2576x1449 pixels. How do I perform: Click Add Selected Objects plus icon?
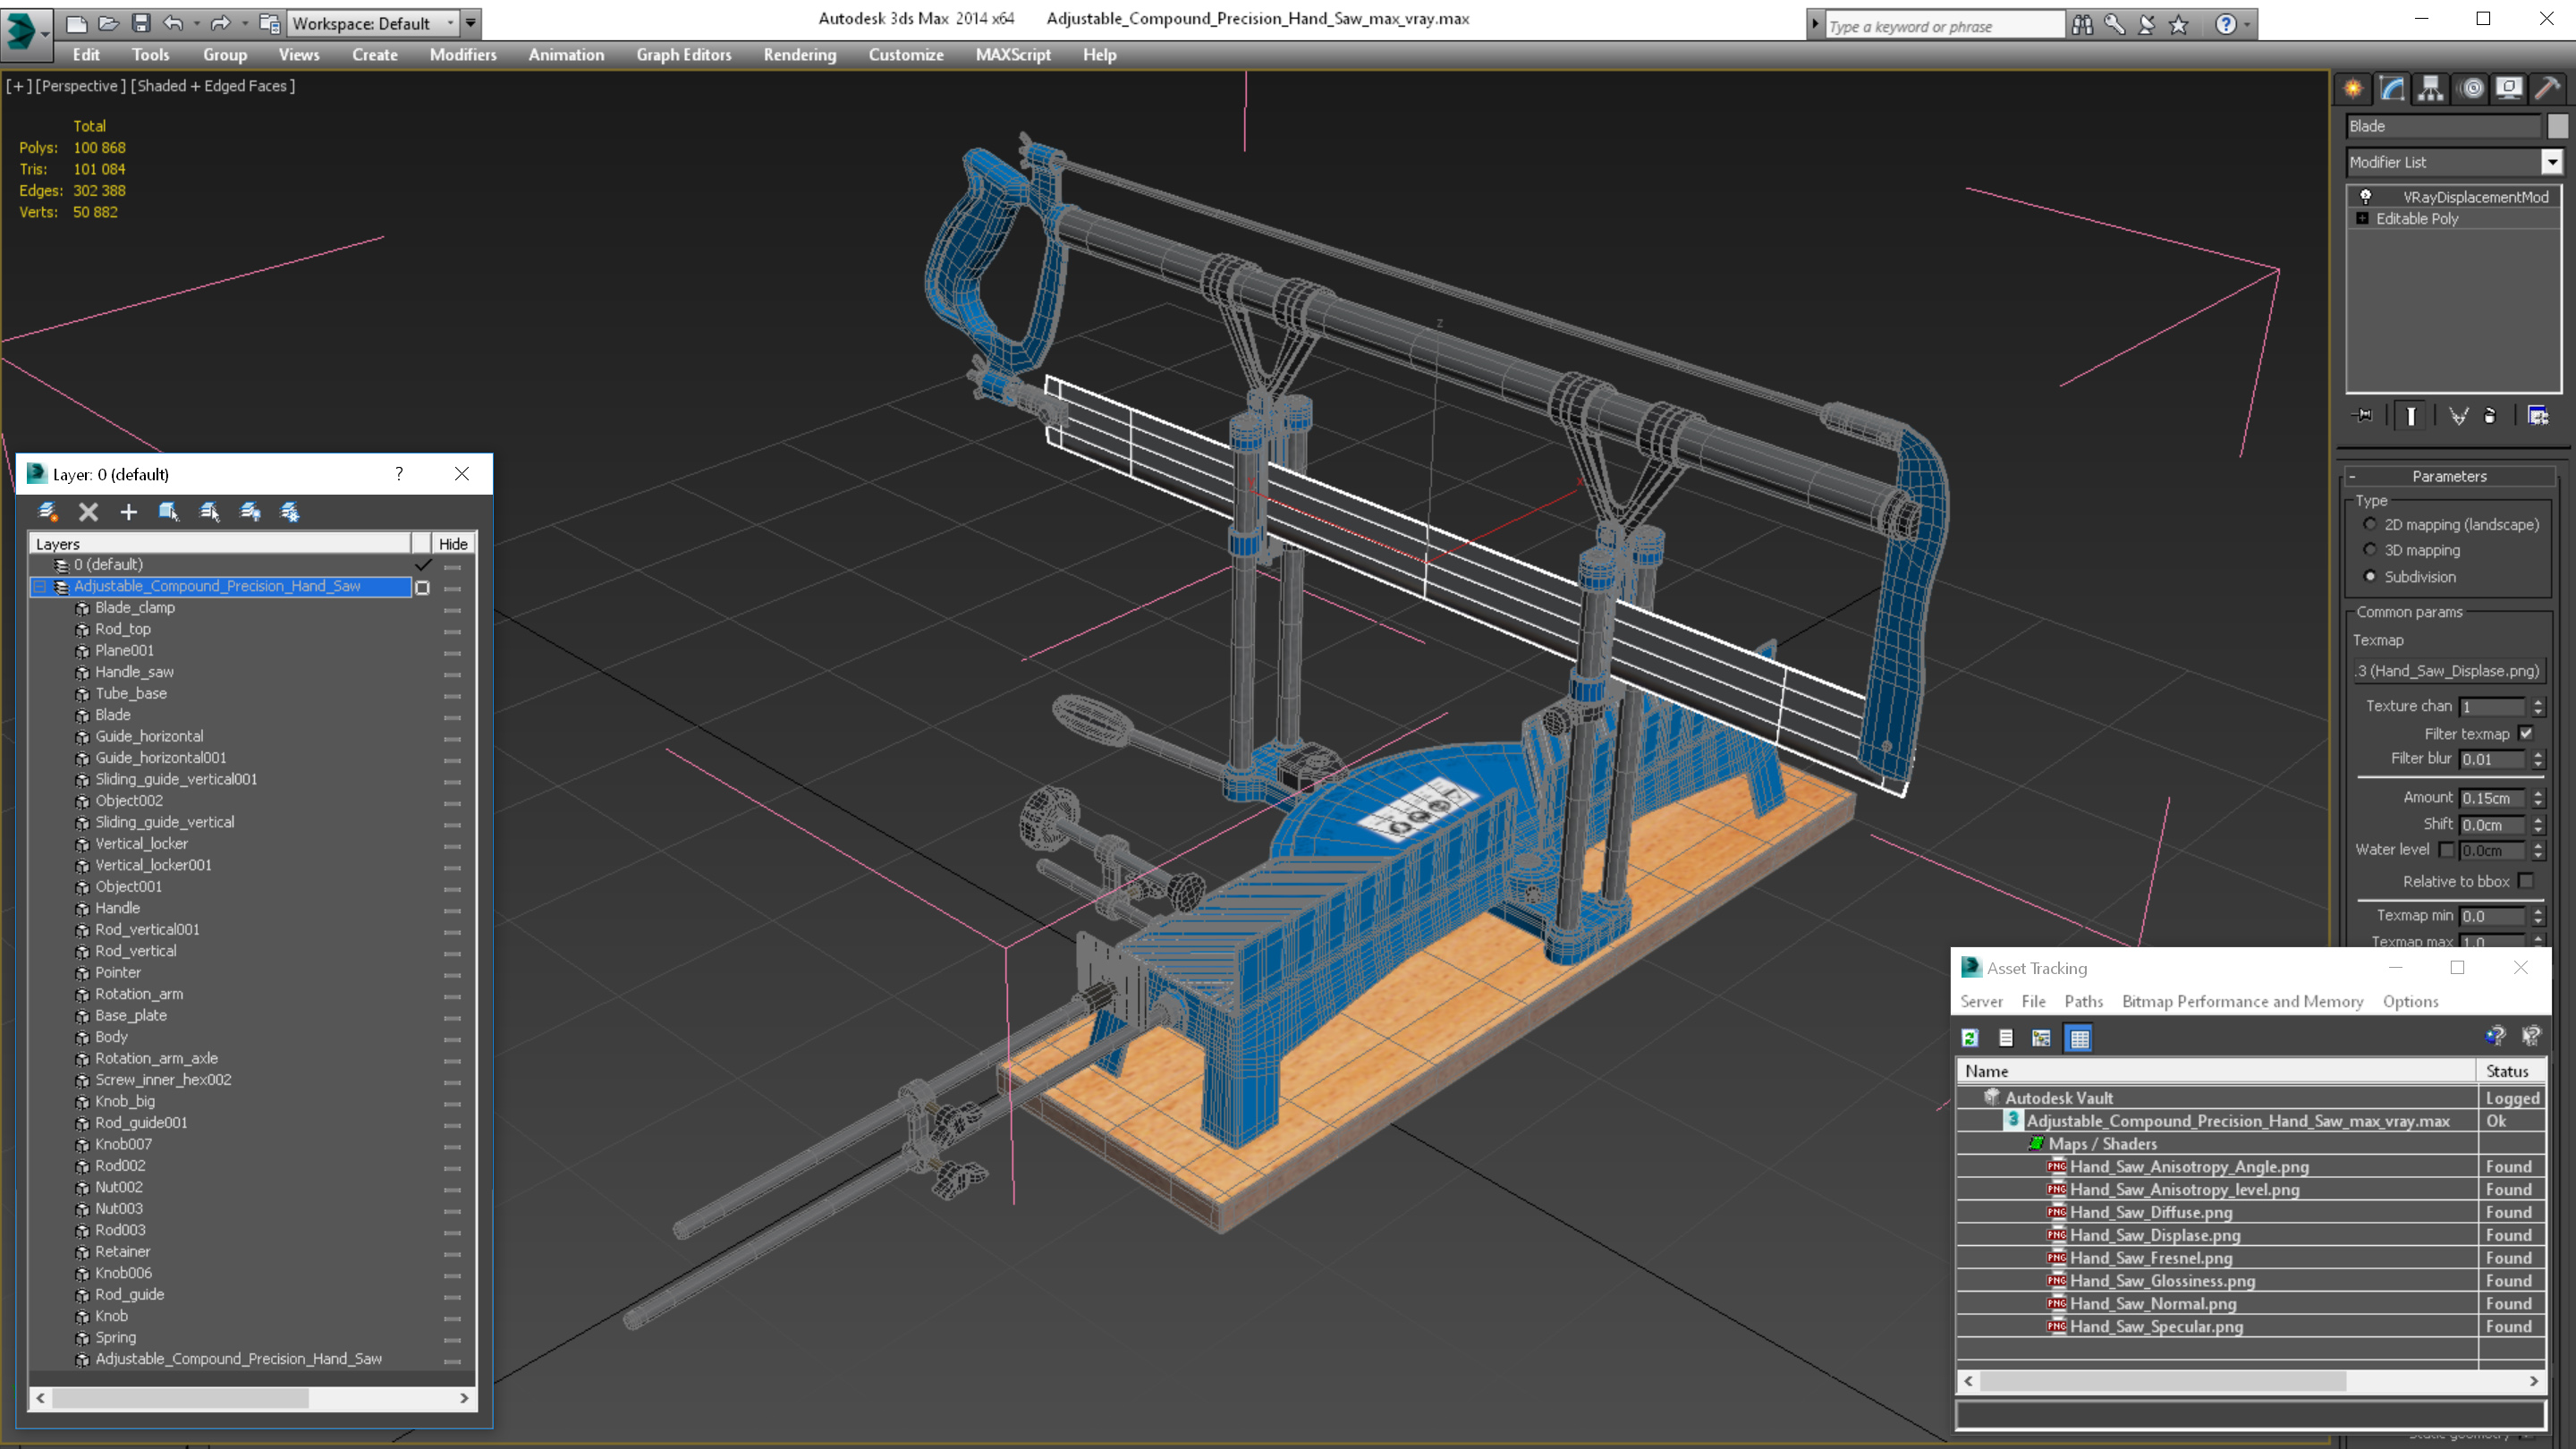point(128,512)
